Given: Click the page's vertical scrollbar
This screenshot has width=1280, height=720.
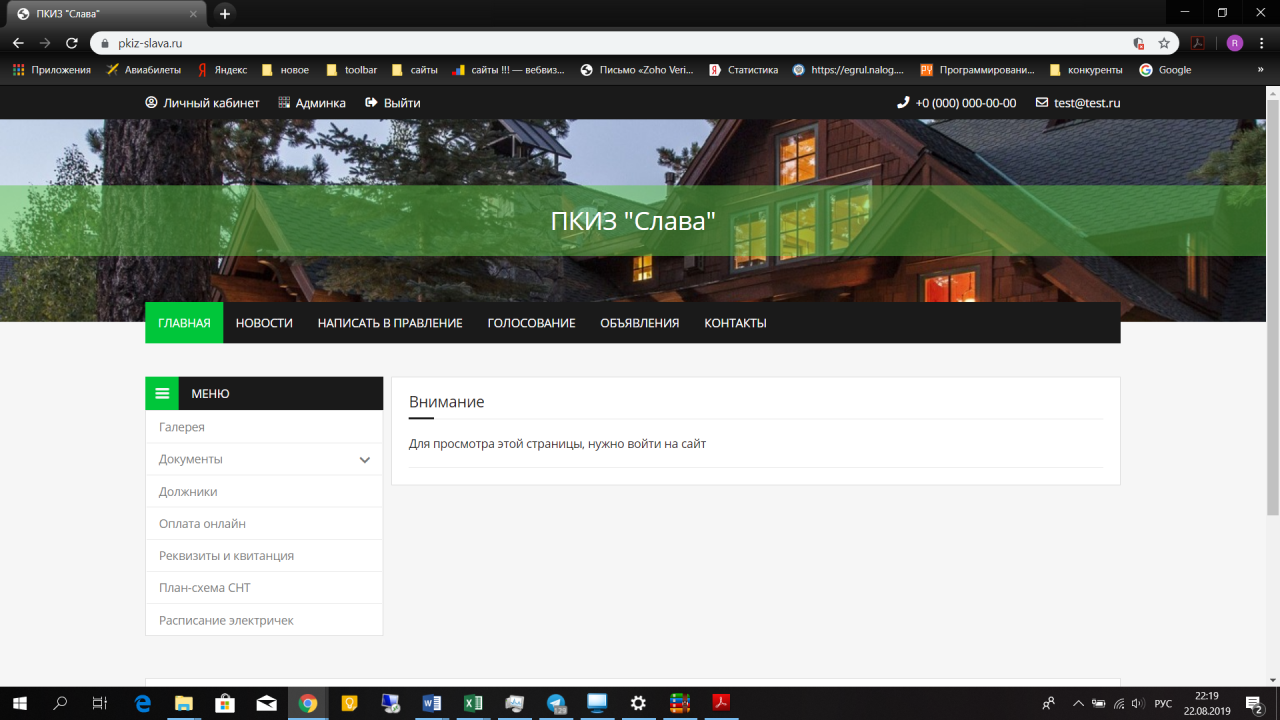Looking at the screenshot, I should [1273, 300].
